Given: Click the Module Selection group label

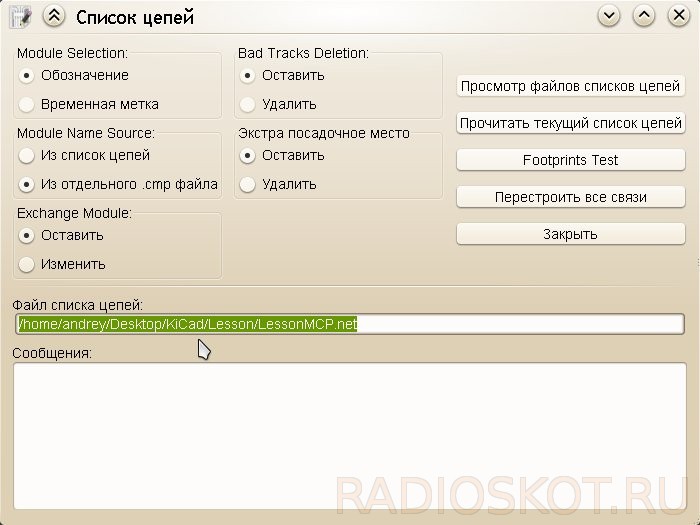Looking at the screenshot, I should click(x=72, y=53).
